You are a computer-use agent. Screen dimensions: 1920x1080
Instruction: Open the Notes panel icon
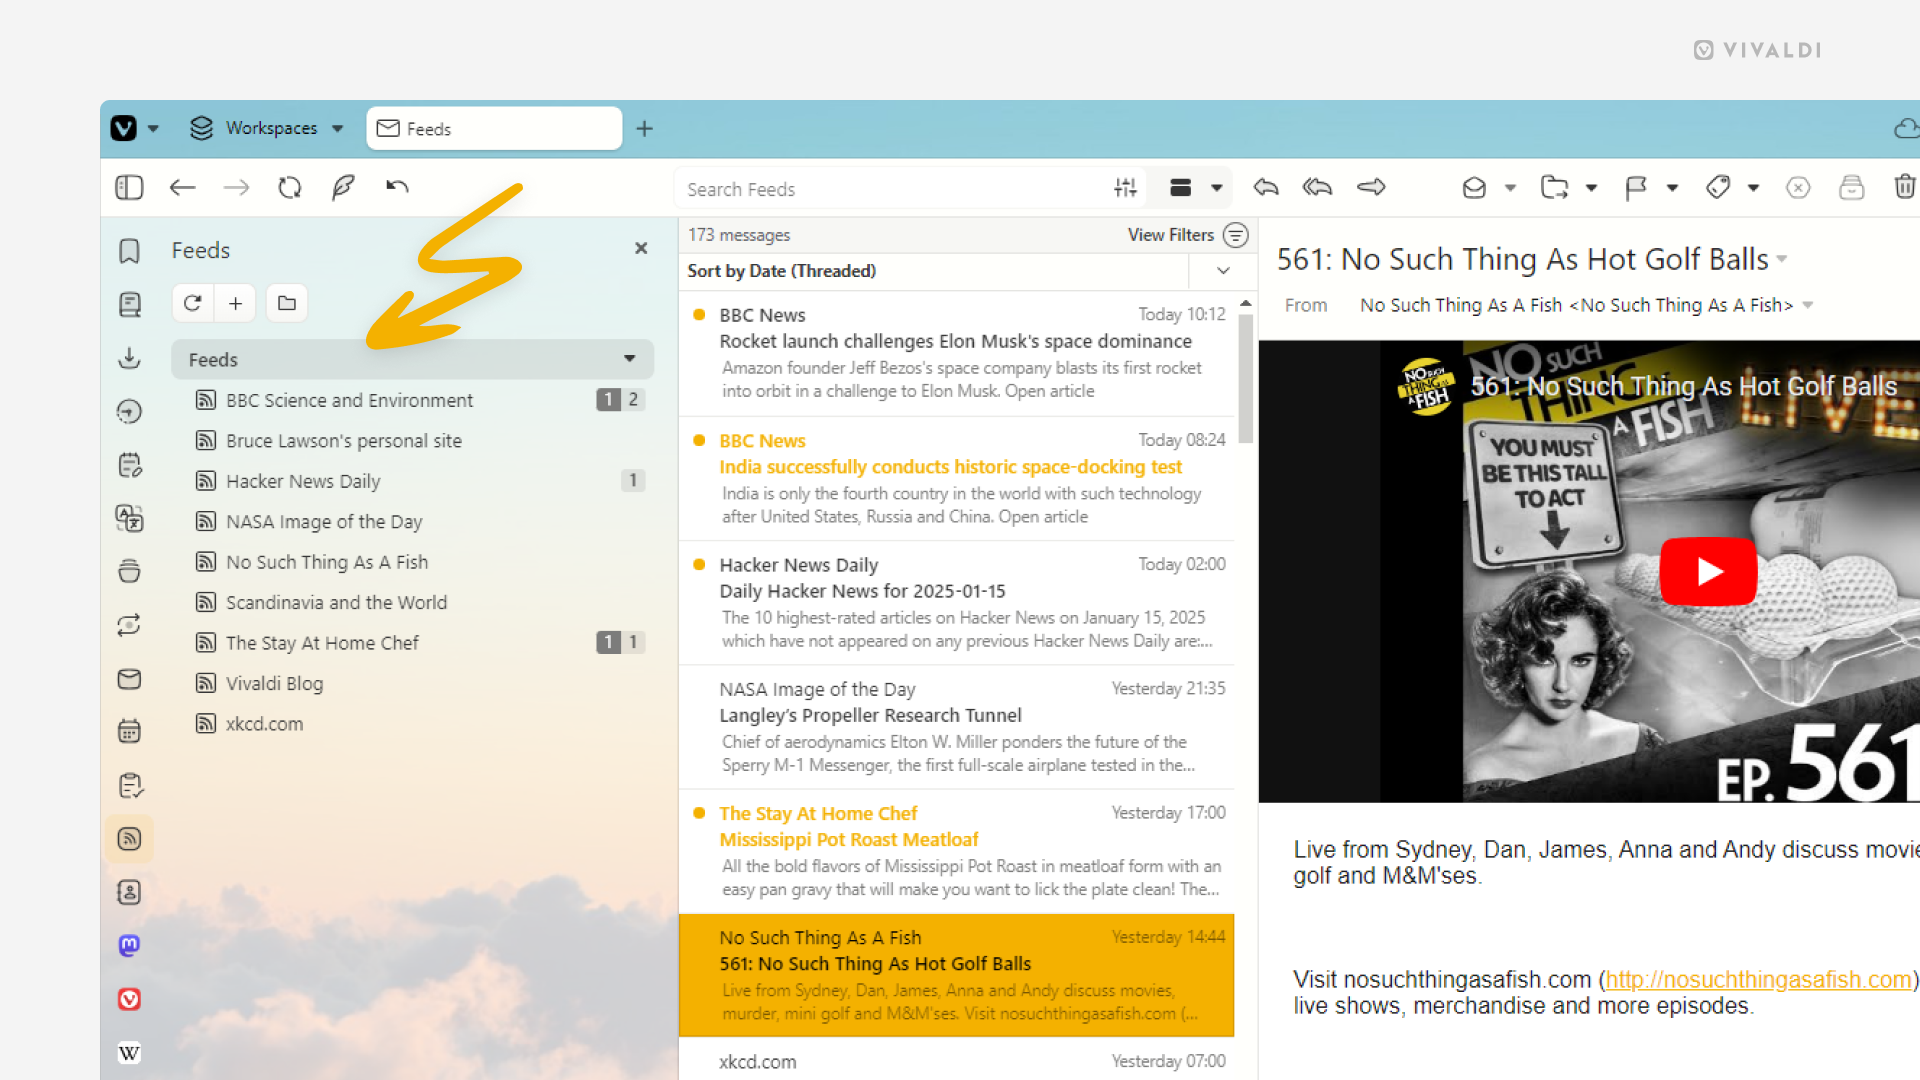[129, 465]
